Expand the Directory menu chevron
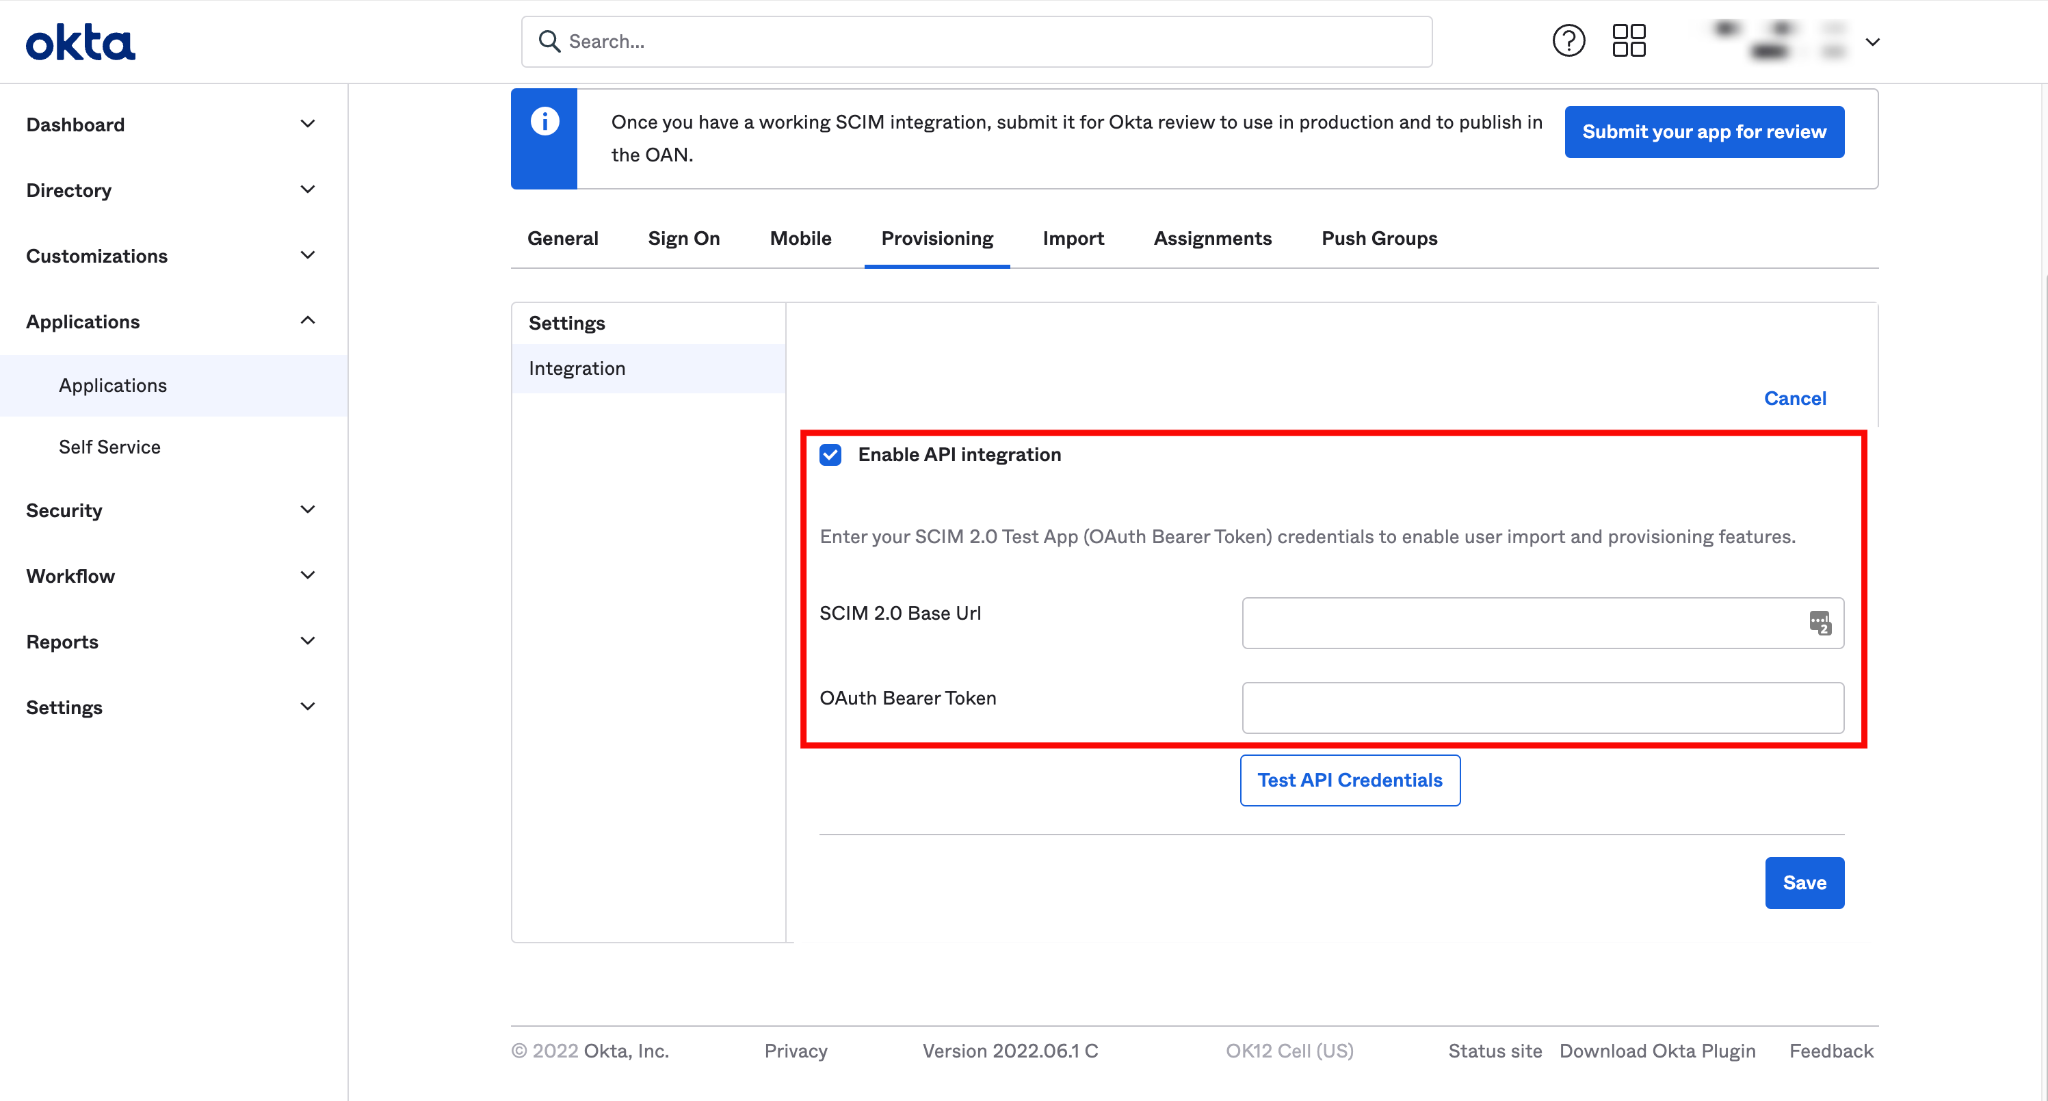Viewport: 2048px width, 1101px height. pos(308,190)
